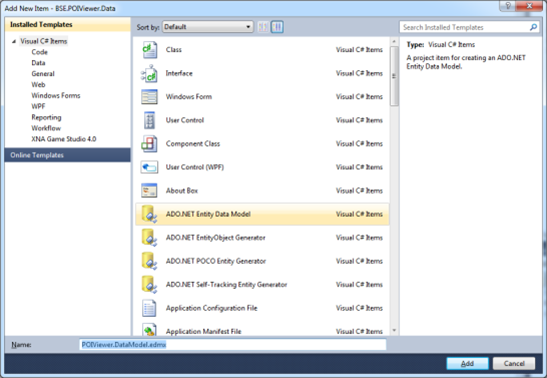Click the scrollbar down arrow

[394, 330]
